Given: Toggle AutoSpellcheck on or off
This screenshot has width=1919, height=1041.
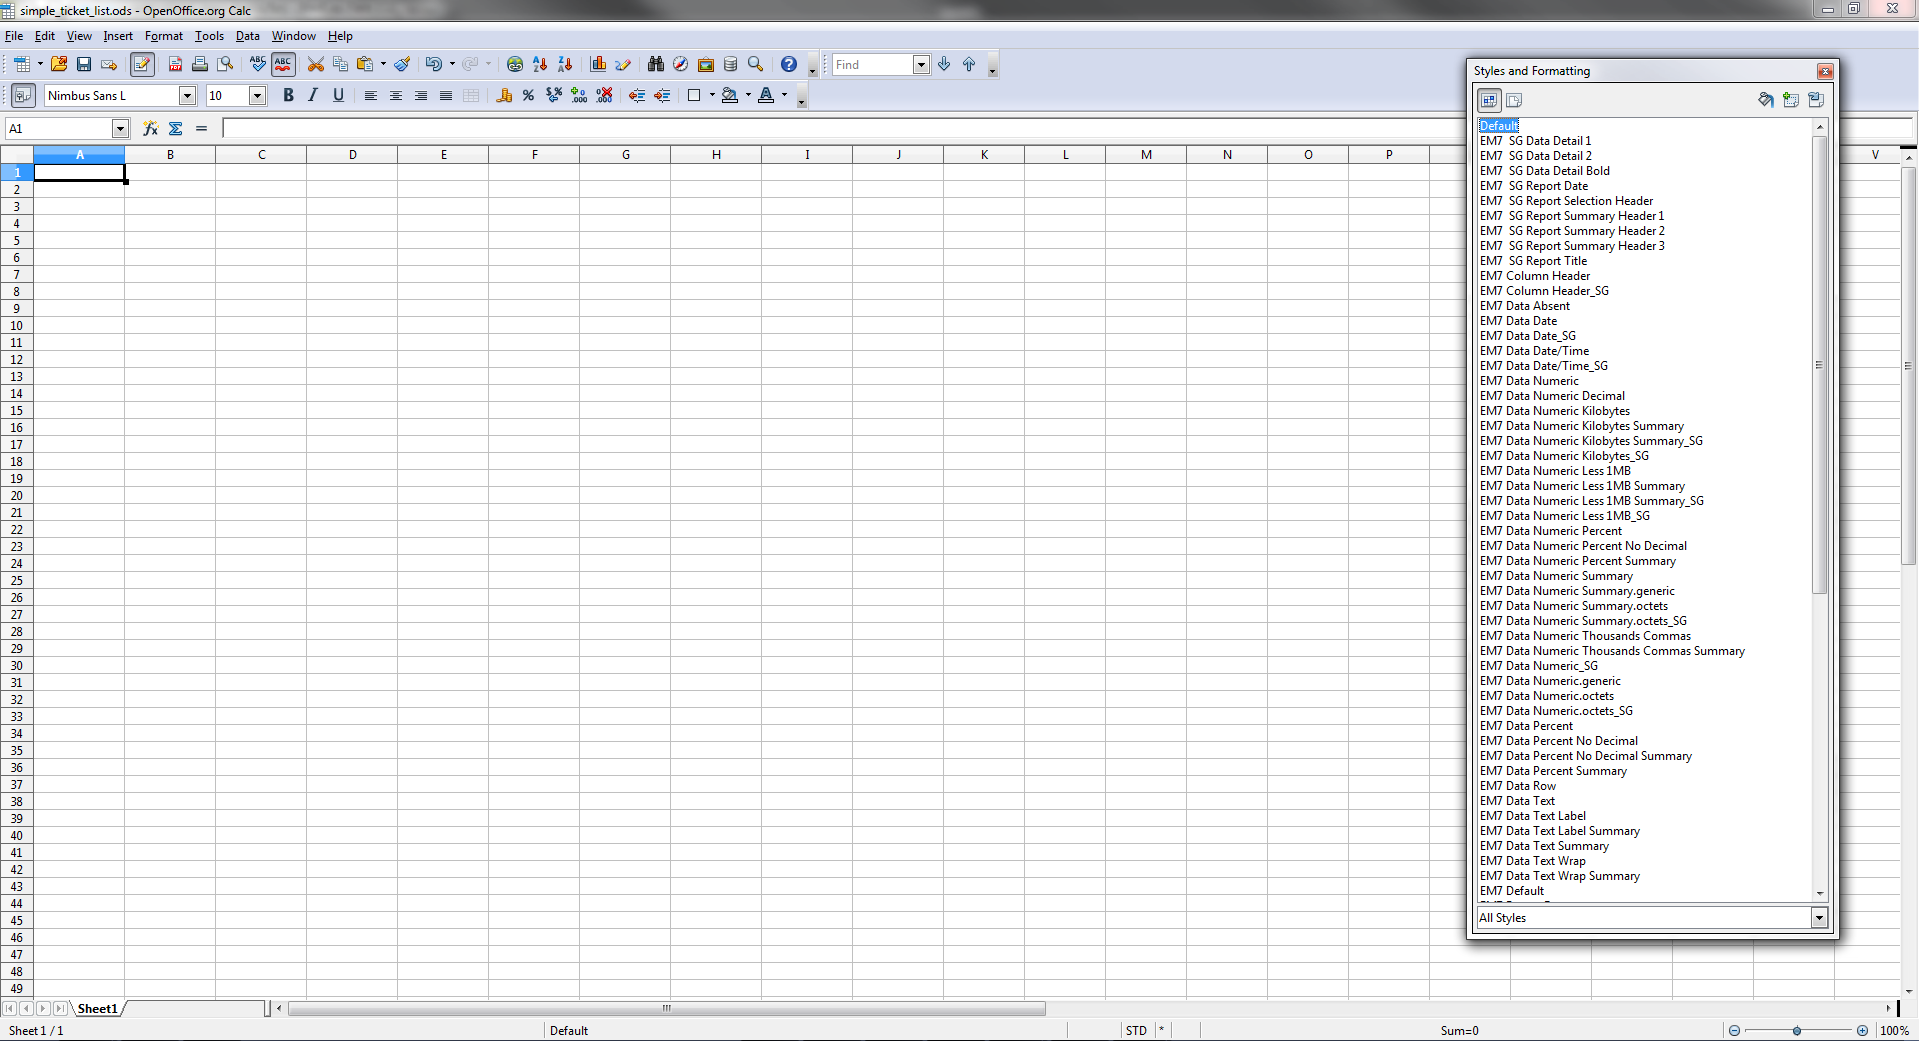Looking at the screenshot, I should (x=283, y=64).
